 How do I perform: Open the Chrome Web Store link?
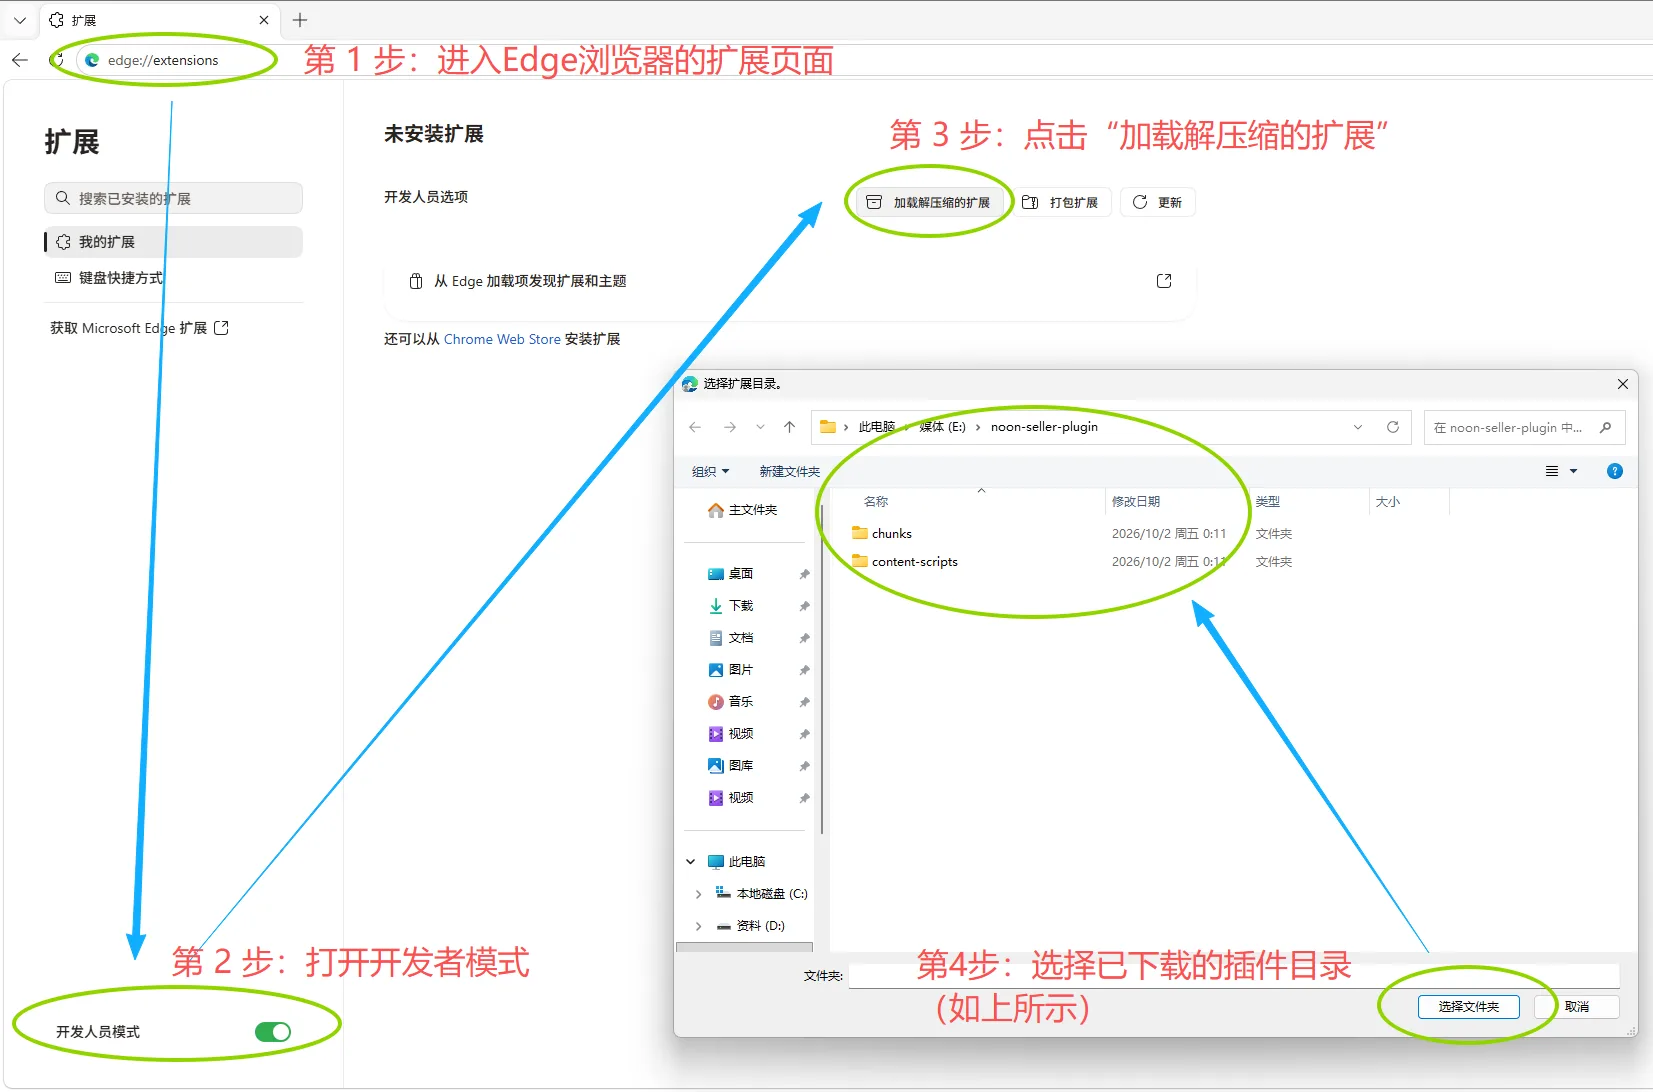502,339
